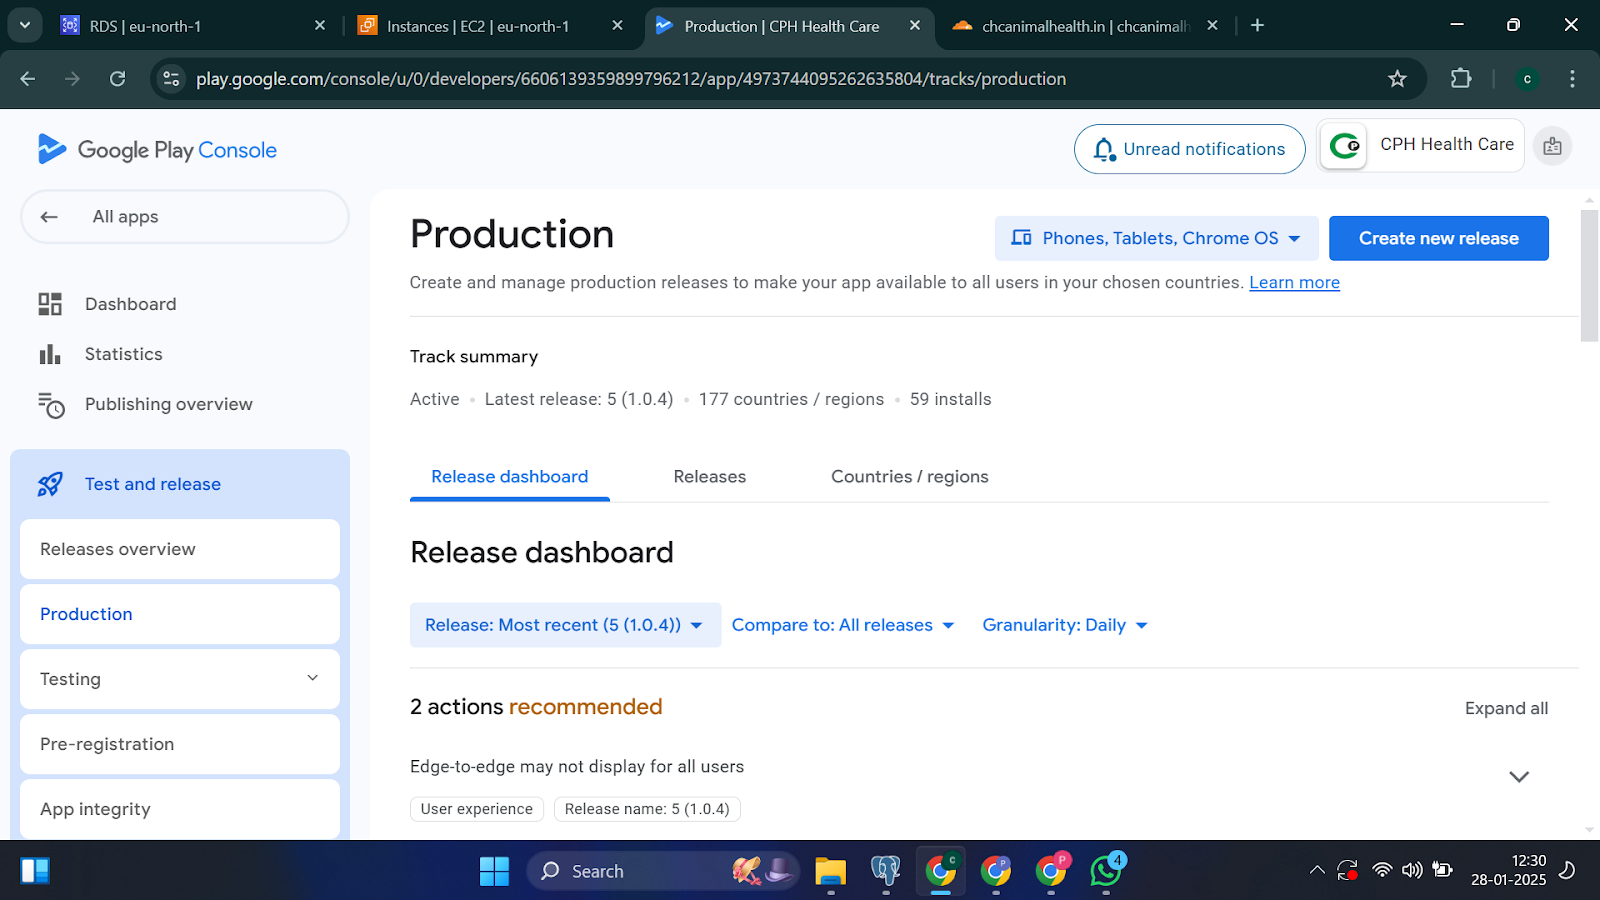Open pgAdmin elephant icon in the taskbar

coord(885,871)
